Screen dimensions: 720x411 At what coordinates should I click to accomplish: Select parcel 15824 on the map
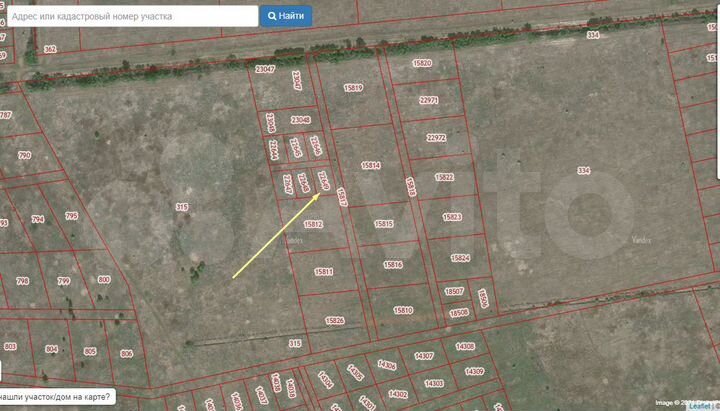pyautogui.click(x=460, y=258)
